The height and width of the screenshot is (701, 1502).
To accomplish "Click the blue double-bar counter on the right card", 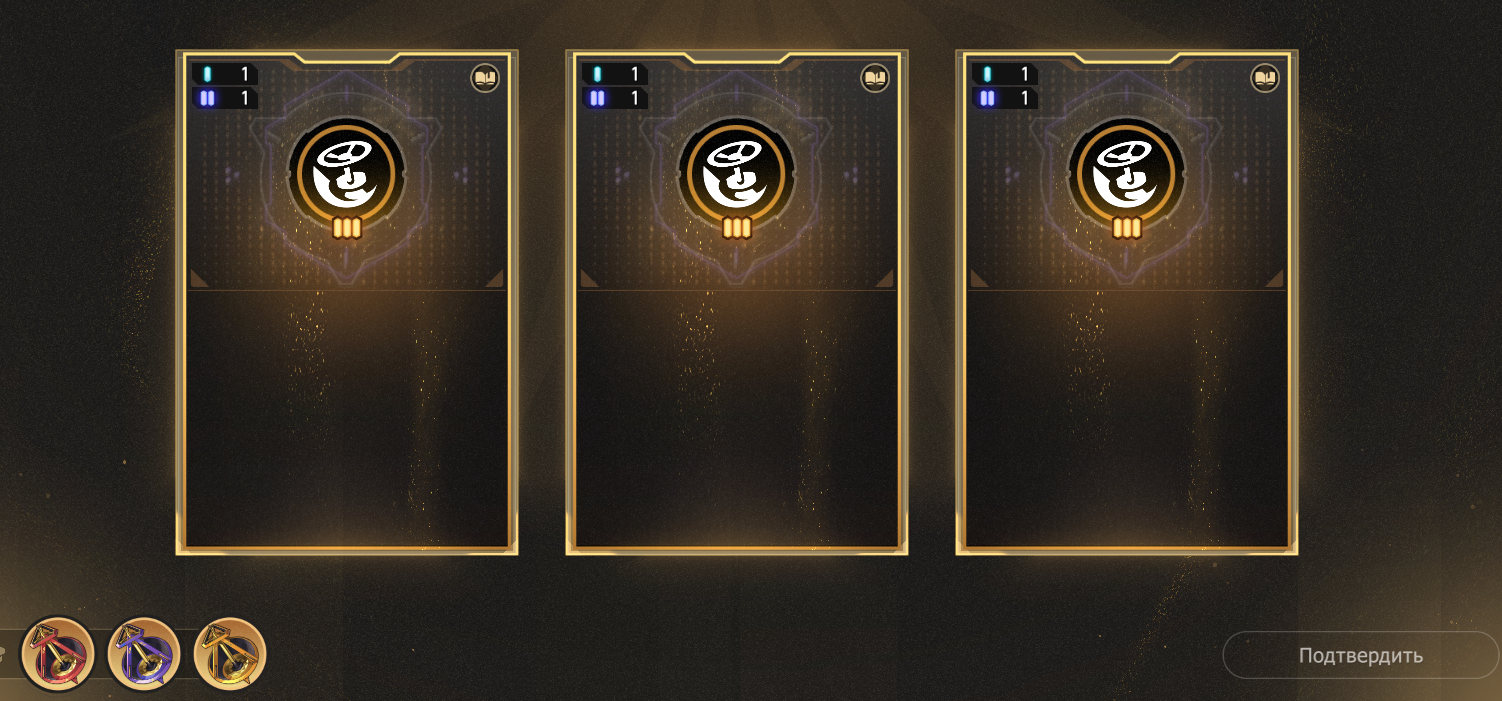I will (x=1005, y=98).
